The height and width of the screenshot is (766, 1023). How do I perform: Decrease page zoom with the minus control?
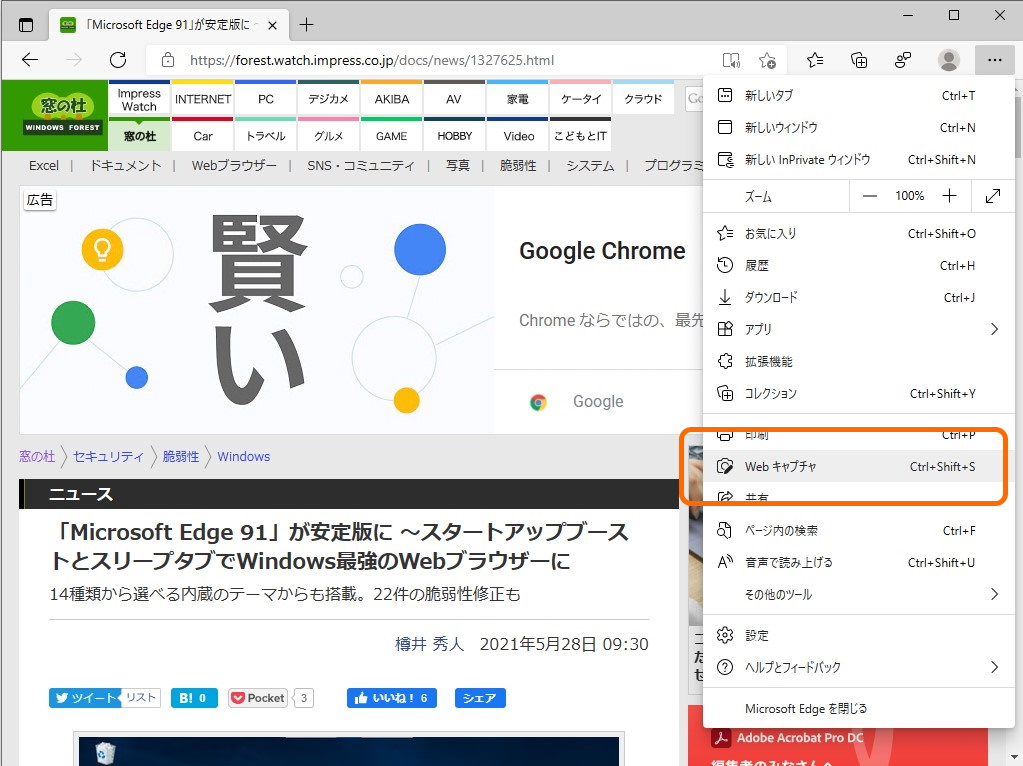[x=869, y=195]
